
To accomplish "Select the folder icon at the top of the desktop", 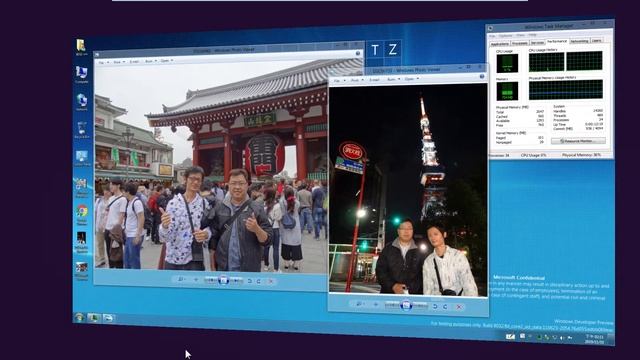I will click(x=81, y=46).
